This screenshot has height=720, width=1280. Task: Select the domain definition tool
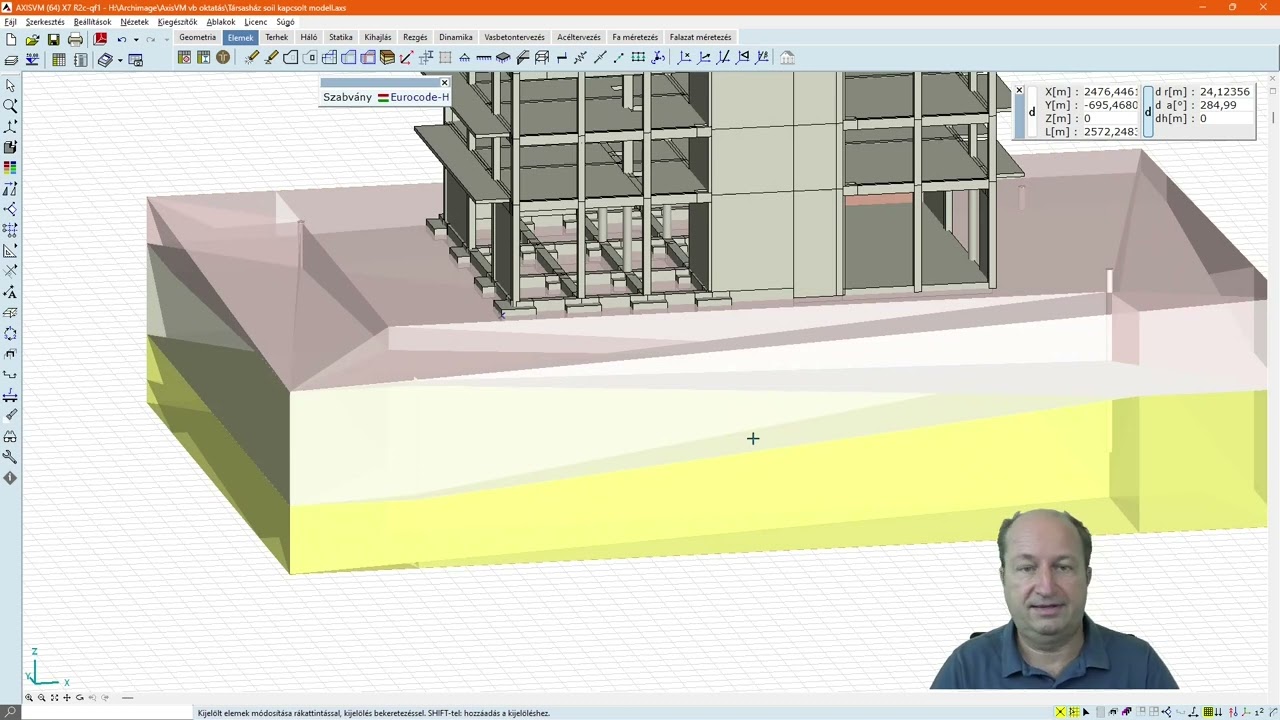pos(291,58)
